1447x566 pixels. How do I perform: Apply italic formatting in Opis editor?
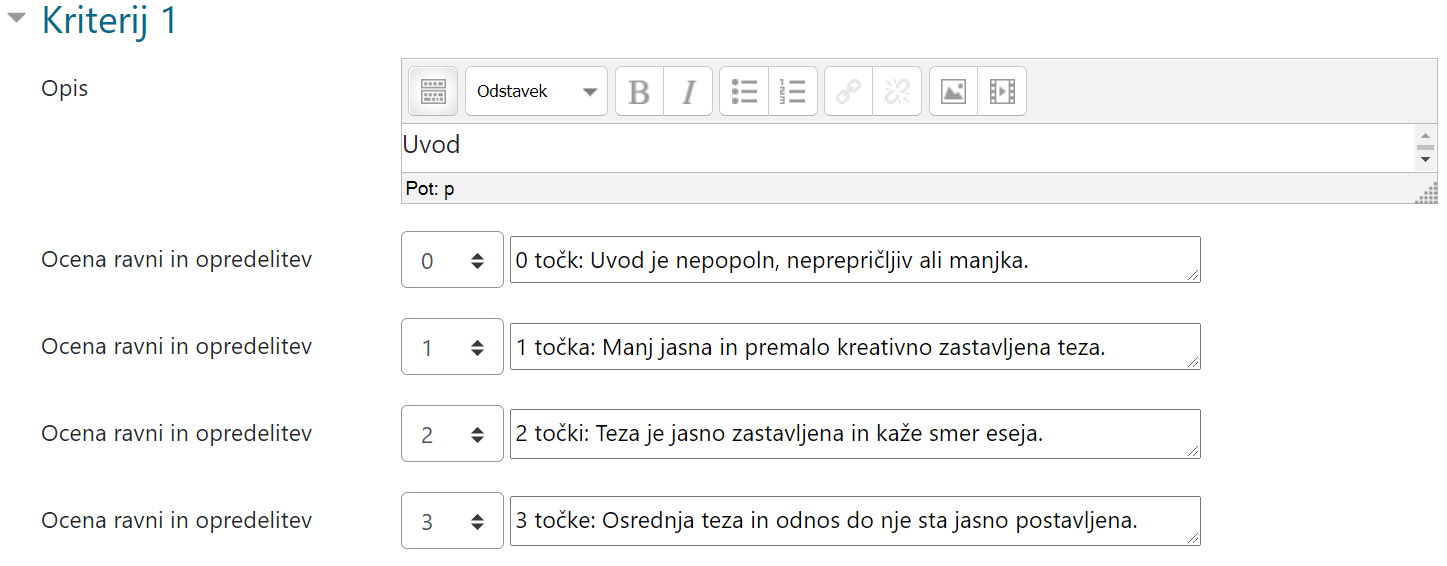point(688,92)
